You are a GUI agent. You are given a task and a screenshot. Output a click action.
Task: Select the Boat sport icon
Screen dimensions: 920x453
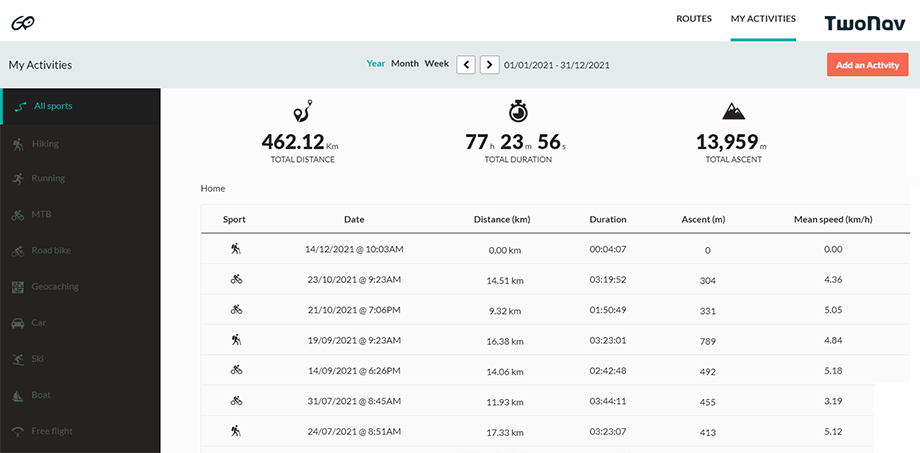pos(18,395)
